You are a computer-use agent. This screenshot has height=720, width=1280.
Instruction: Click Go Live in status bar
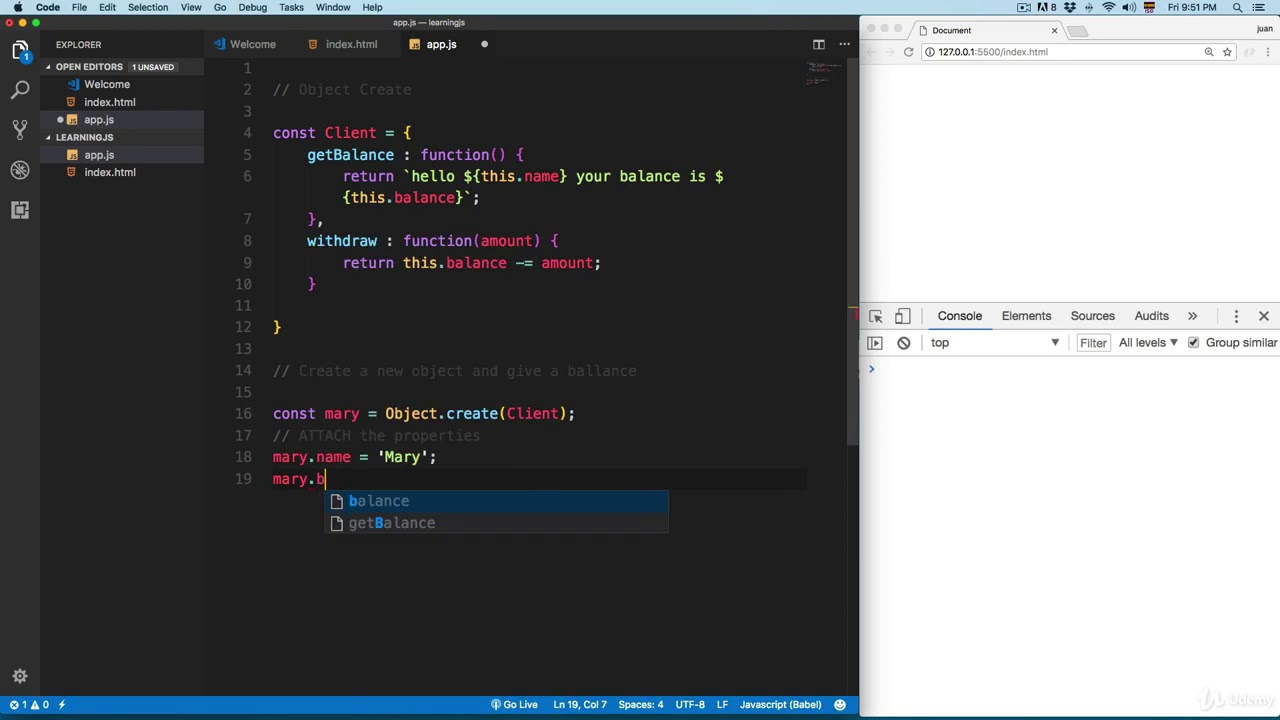514,704
